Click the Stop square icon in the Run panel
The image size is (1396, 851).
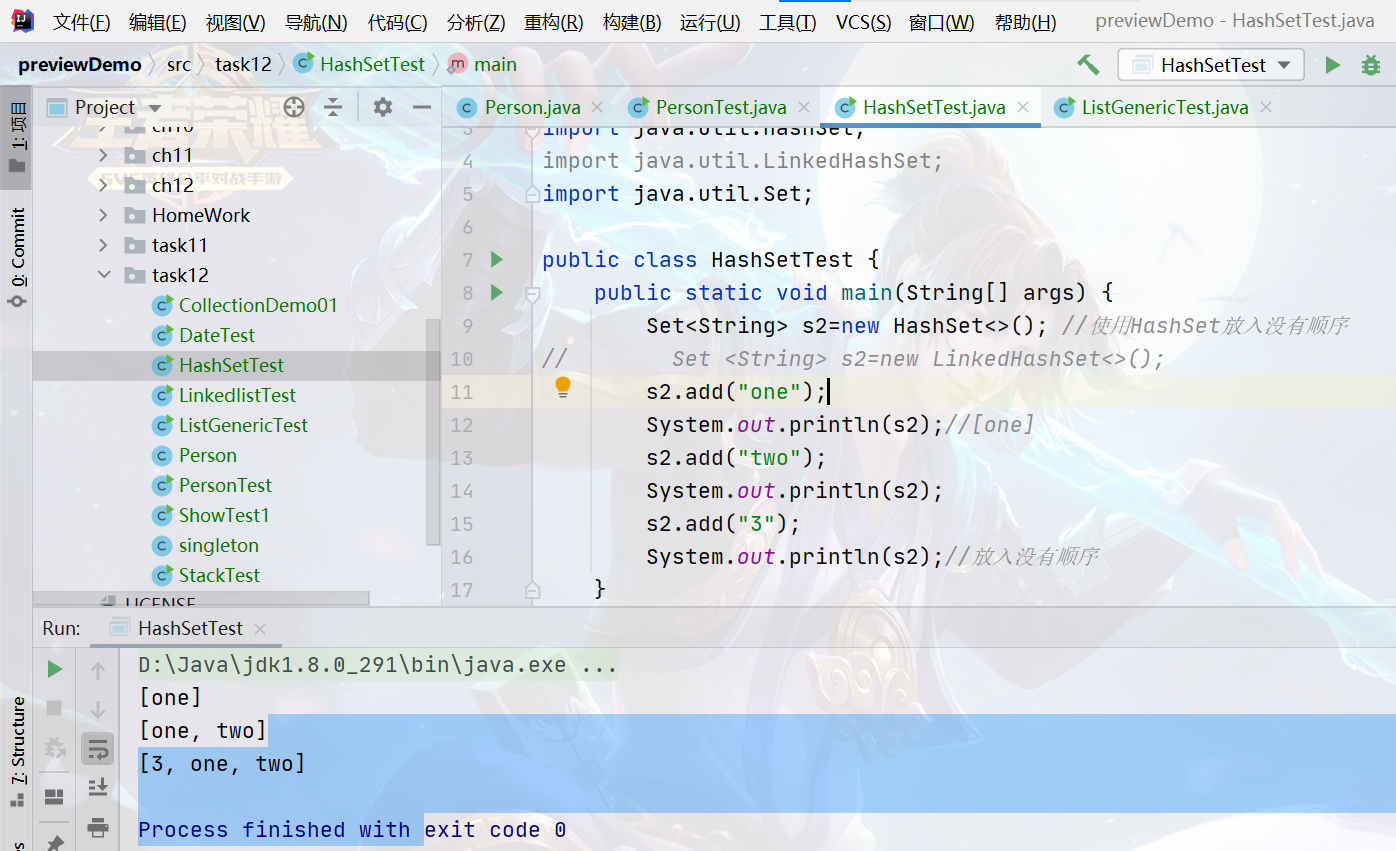pyautogui.click(x=55, y=708)
